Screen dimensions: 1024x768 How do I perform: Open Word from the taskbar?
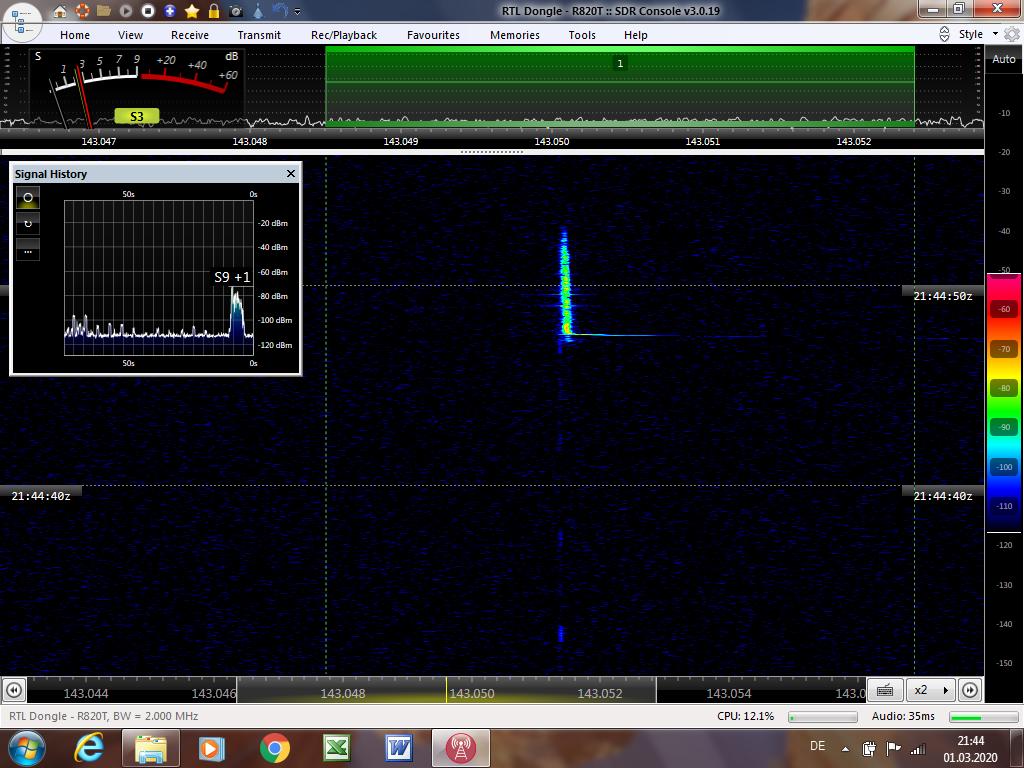coord(398,748)
